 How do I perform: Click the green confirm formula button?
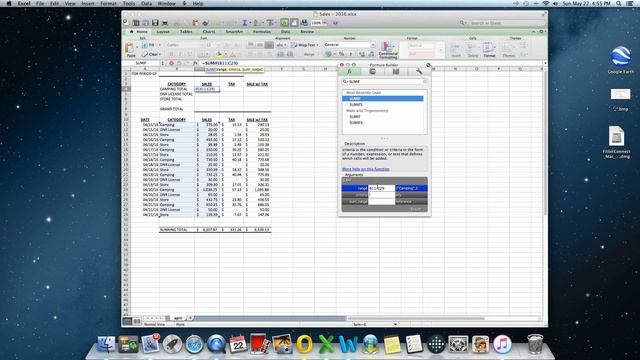(x=179, y=63)
